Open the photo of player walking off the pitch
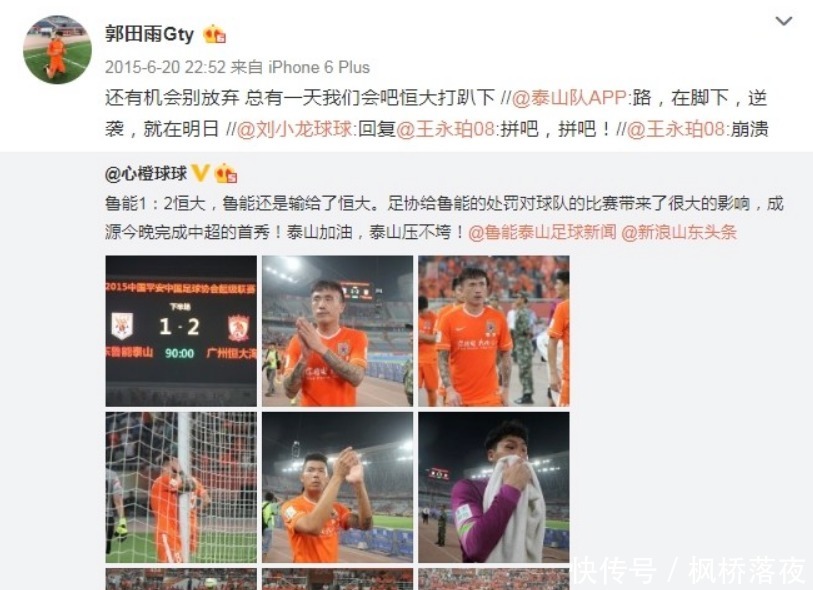The image size is (813, 590). pos(494,331)
